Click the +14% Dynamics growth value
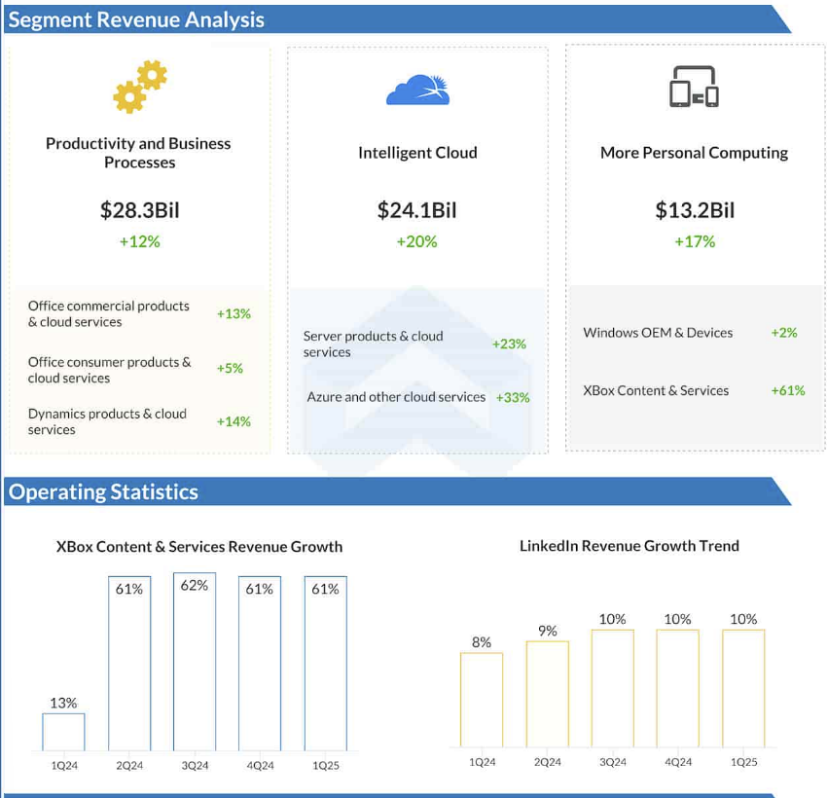Image resolution: width=827 pixels, height=798 pixels. click(234, 421)
